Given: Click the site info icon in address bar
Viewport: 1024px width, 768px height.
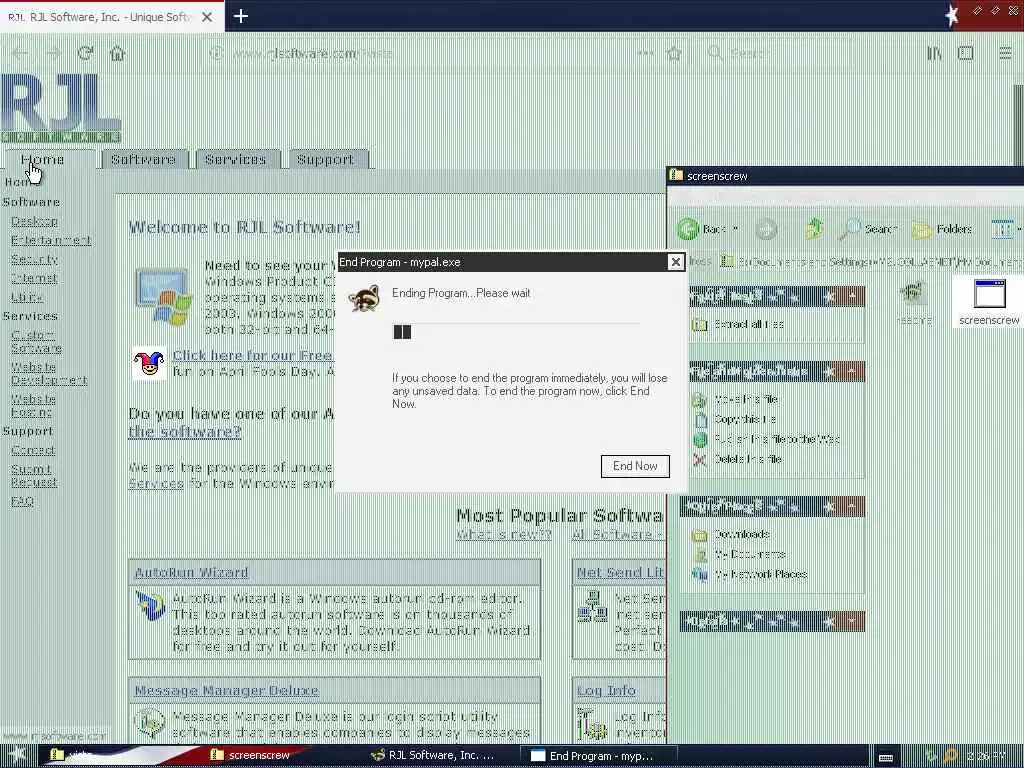Looking at the screenshot, I should tap(216, 53).
